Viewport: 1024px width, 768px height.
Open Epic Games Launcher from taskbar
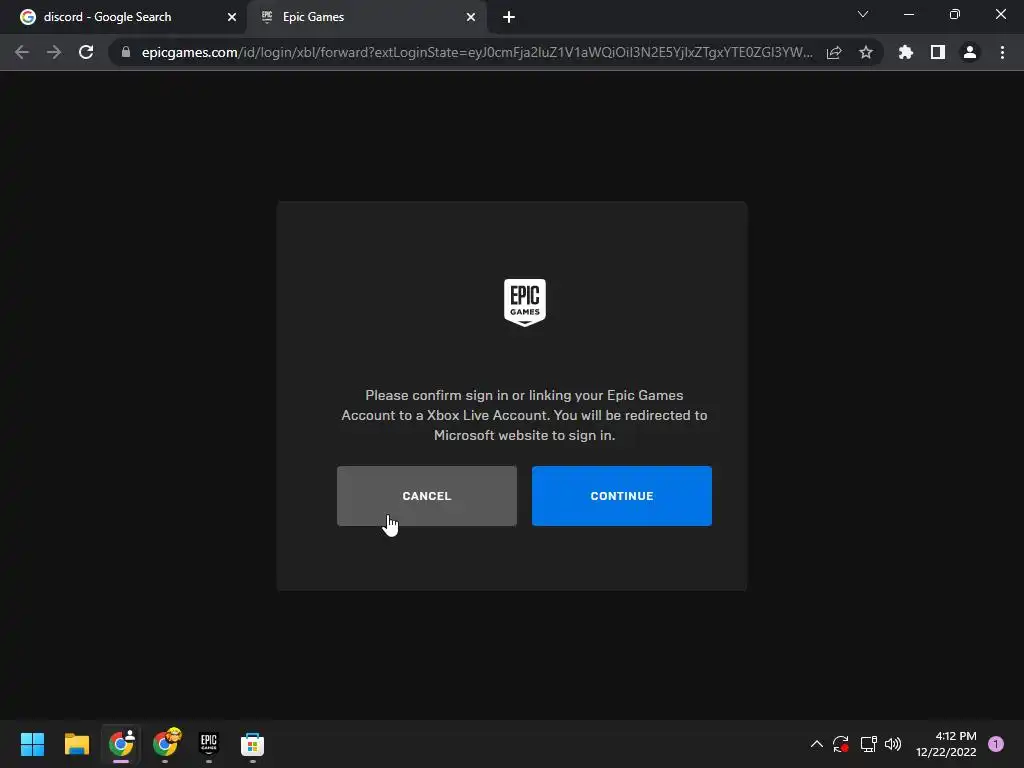(209, 744)
